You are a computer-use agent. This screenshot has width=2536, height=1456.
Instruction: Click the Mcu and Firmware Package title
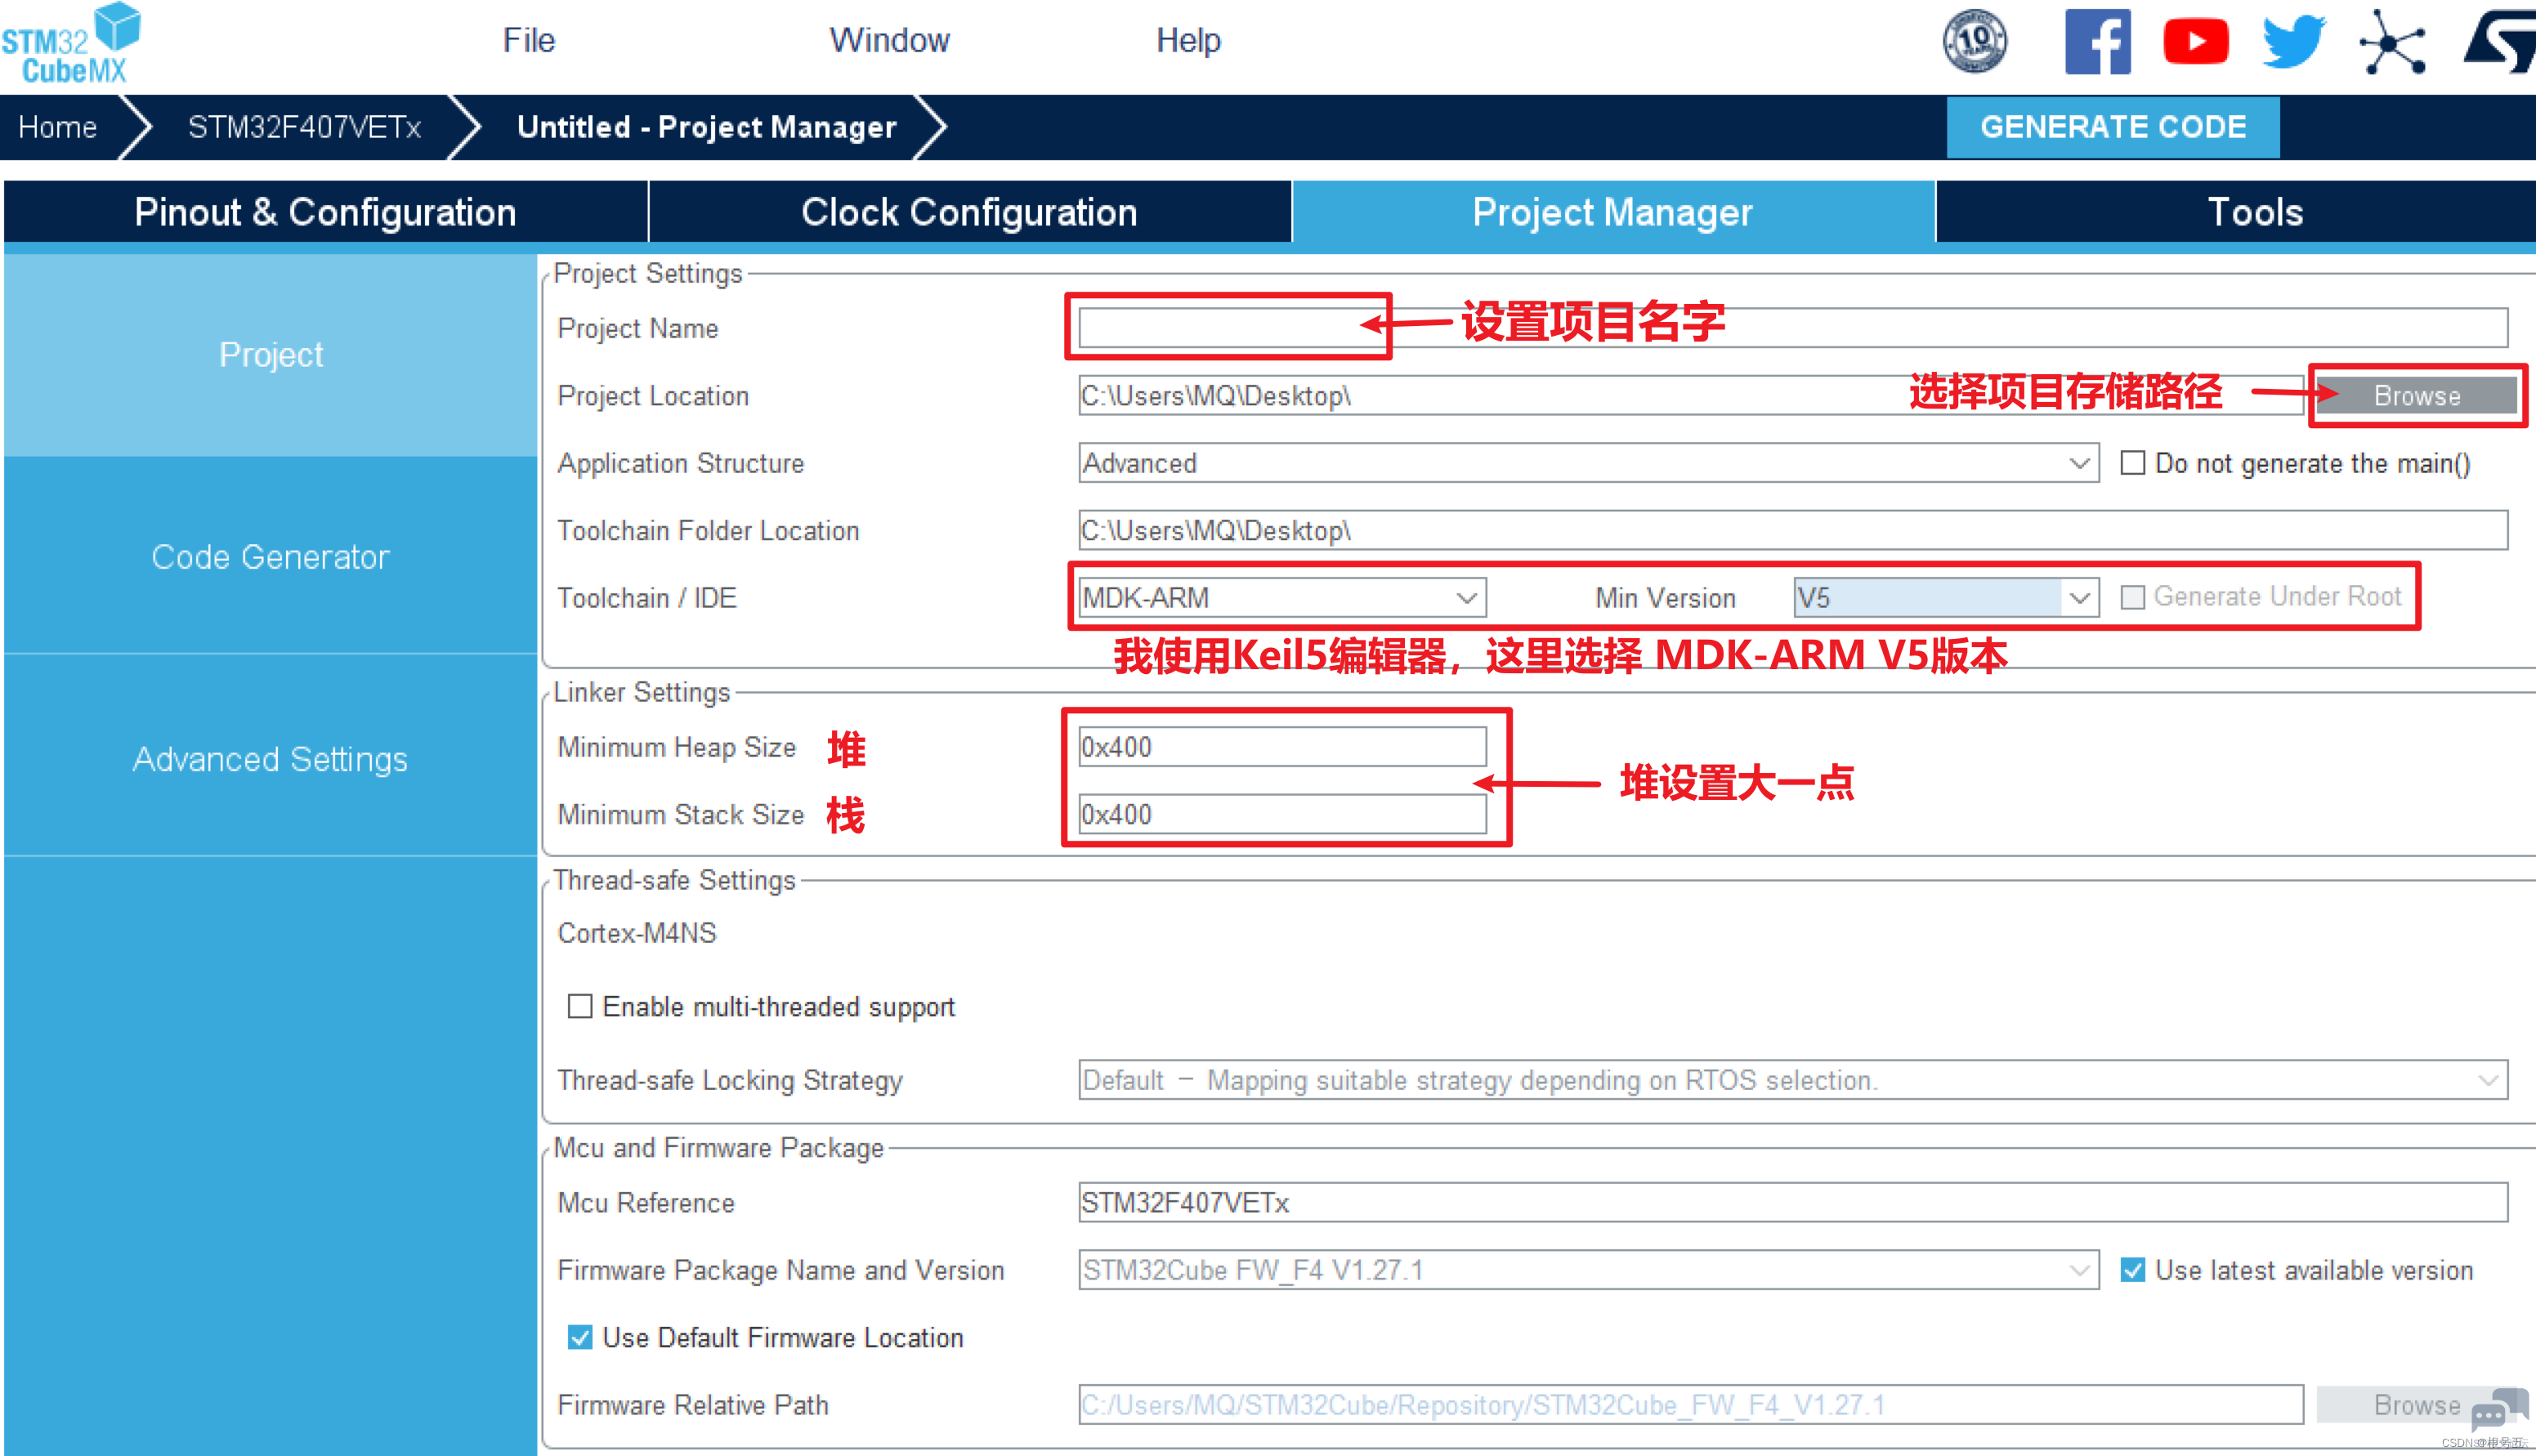(x=718, y=1147)
